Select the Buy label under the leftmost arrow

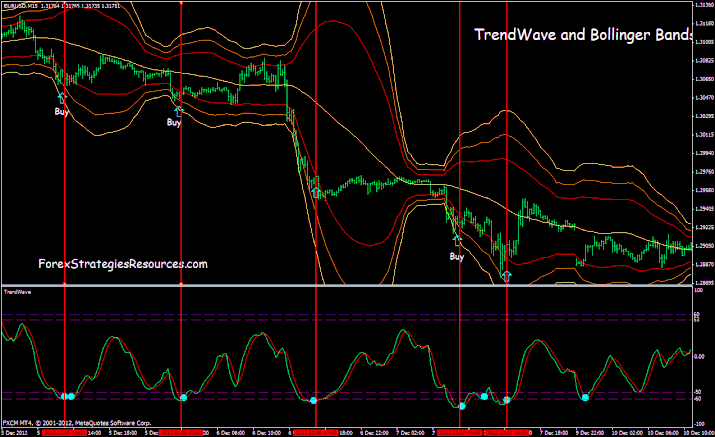(x=62, y=111)
